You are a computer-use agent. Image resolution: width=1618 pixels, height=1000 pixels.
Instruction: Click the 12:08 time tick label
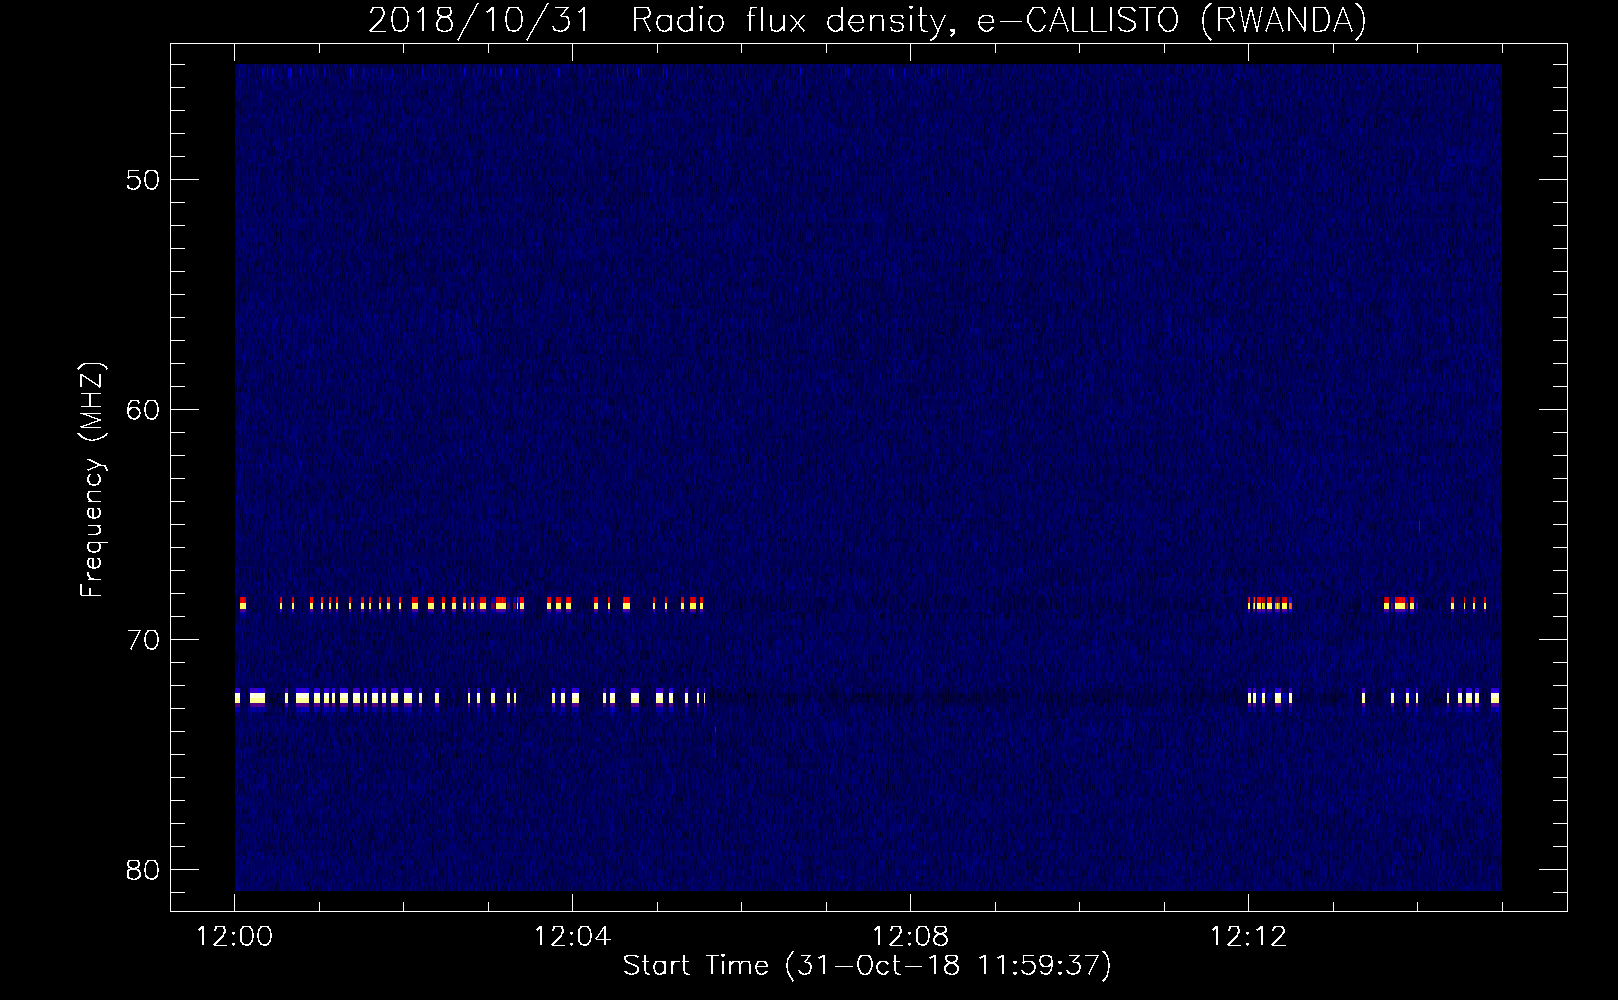[x=910, y=937]
